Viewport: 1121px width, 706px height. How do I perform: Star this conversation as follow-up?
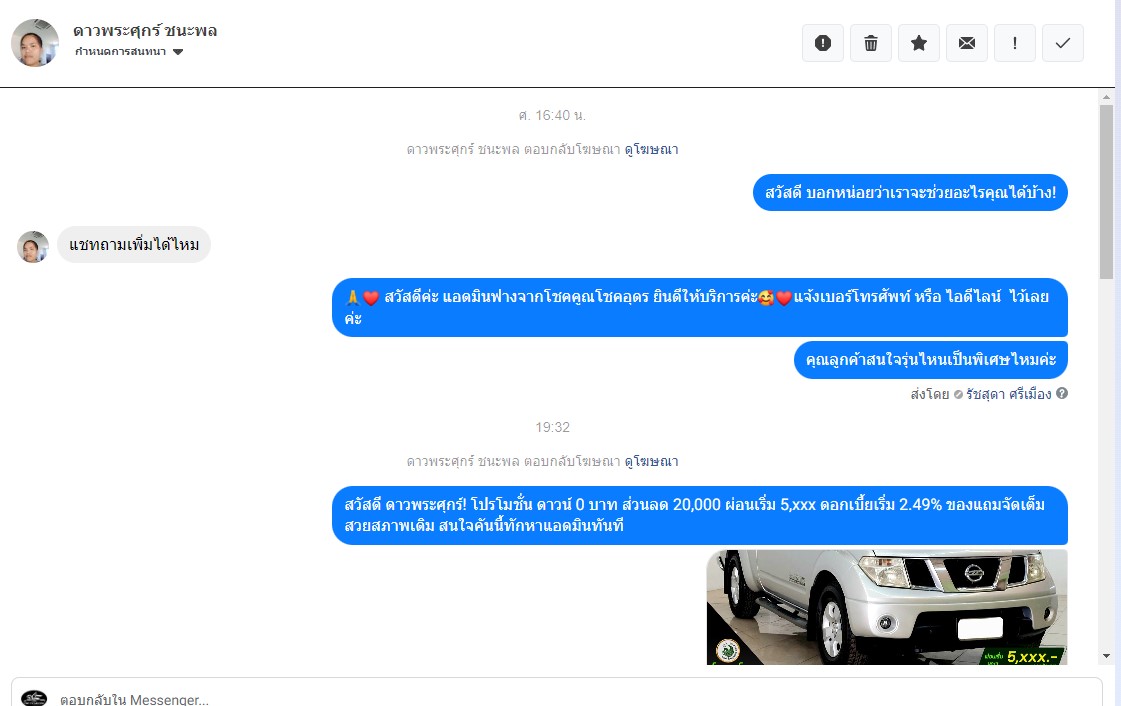pos(919,43)
